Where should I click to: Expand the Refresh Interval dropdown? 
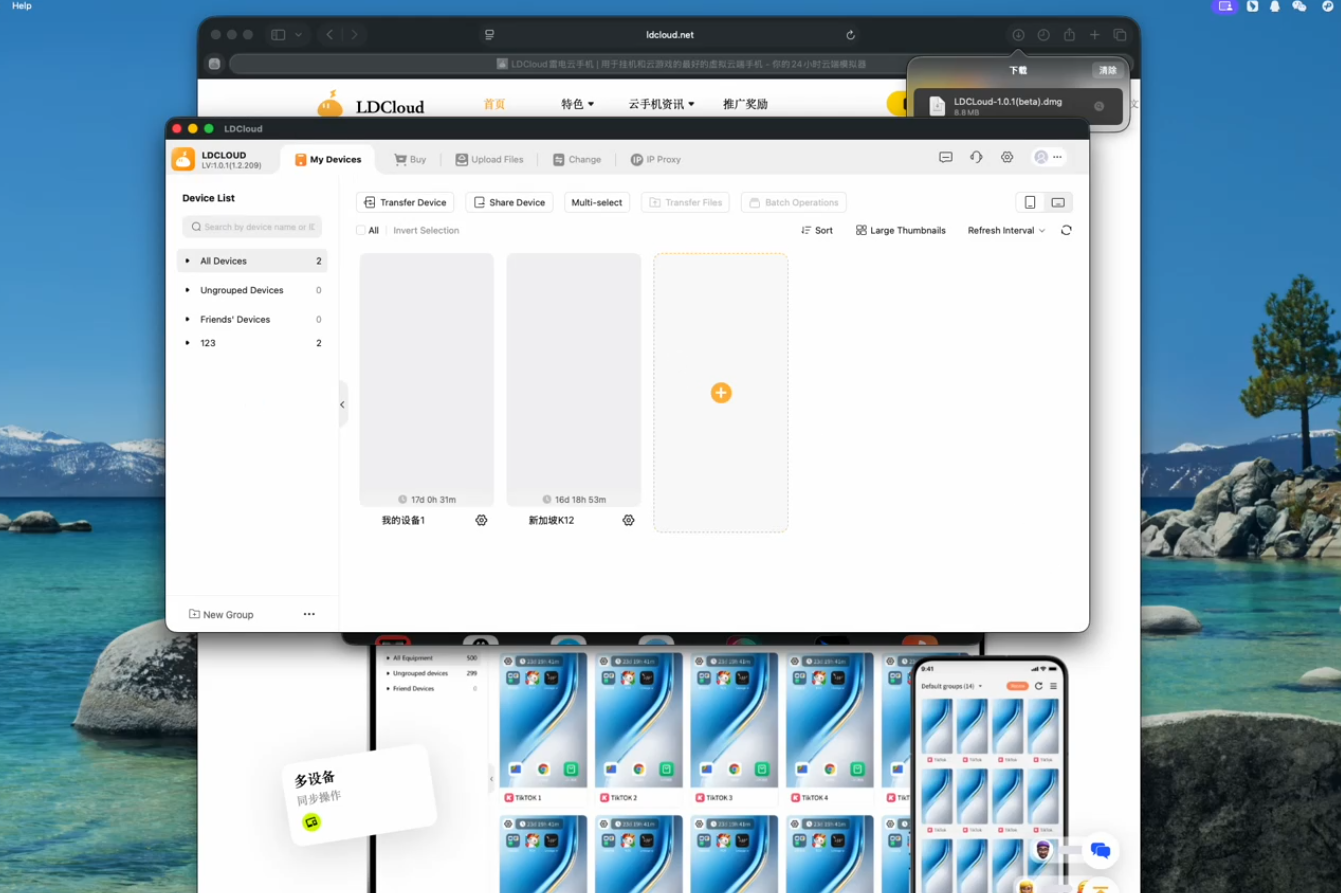pos(1006,231)
